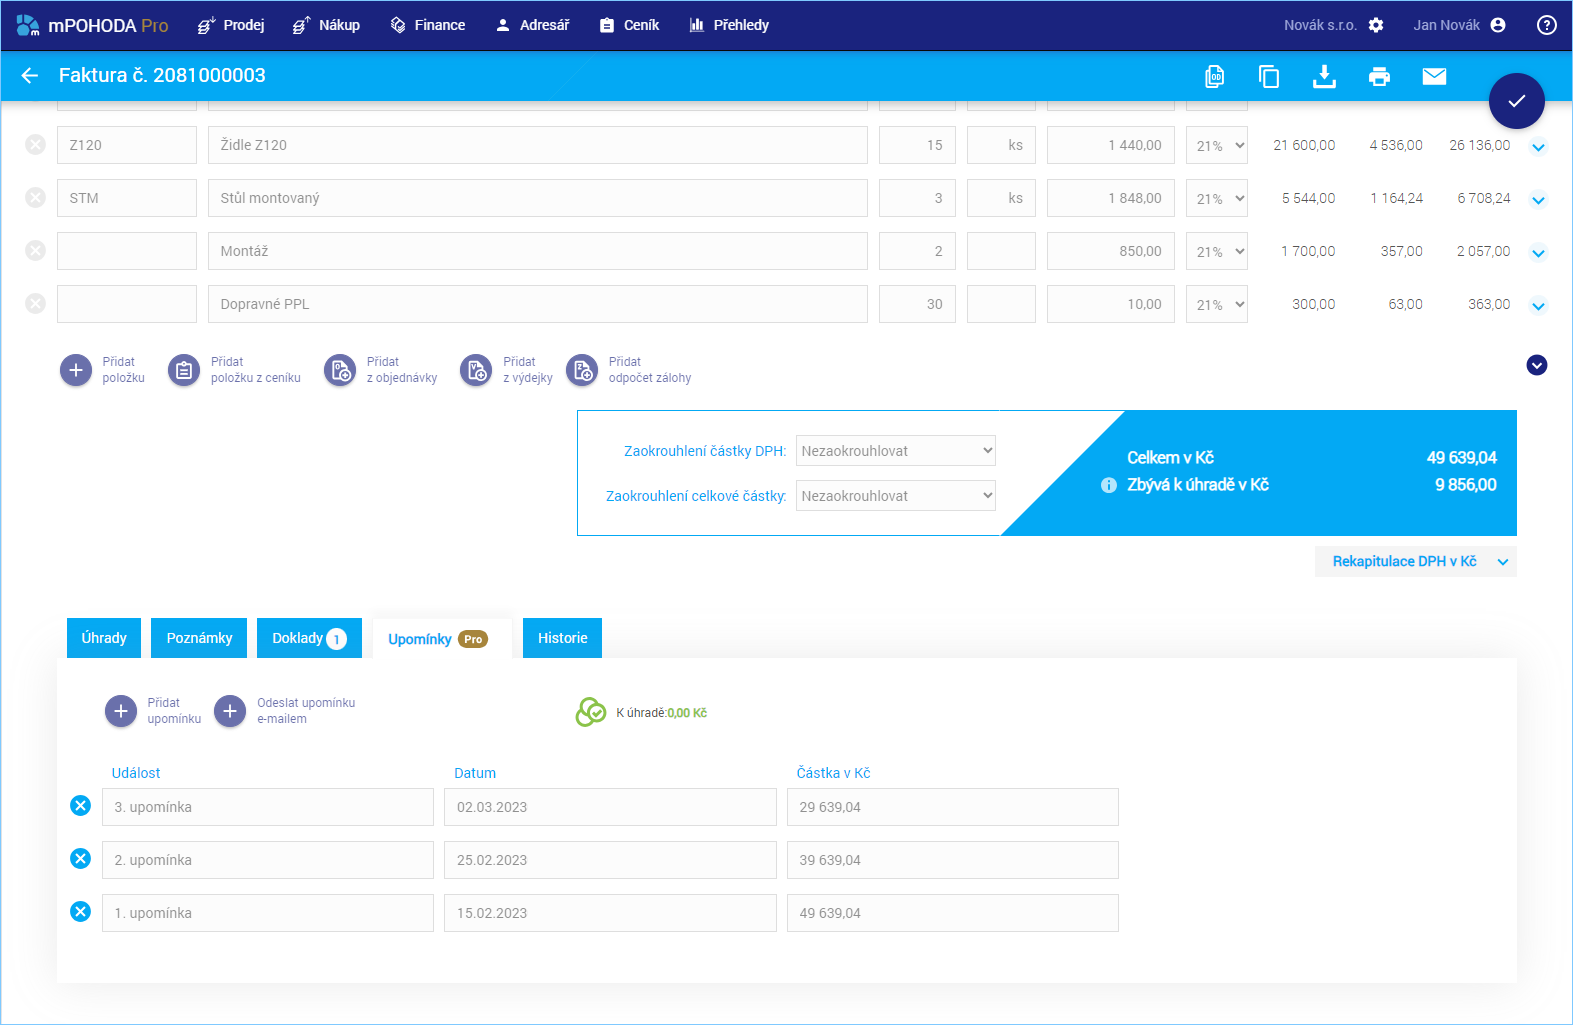Click the STM code field
Image resolution: width=1573 pixels, height=1025 pixels.
127,198
